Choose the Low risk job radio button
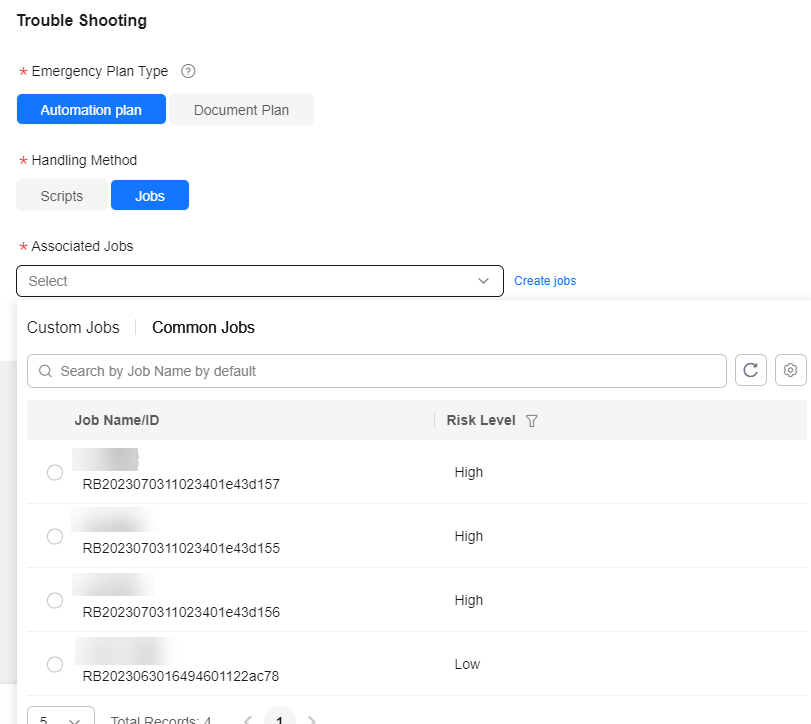This screenshot has height=724, width=811. (x=55, y=665)
